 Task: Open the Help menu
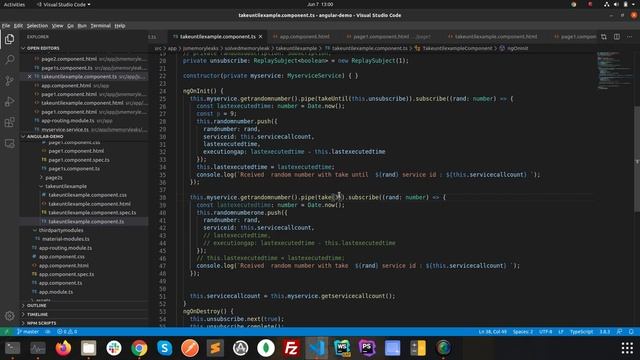(x=120, y=26)
